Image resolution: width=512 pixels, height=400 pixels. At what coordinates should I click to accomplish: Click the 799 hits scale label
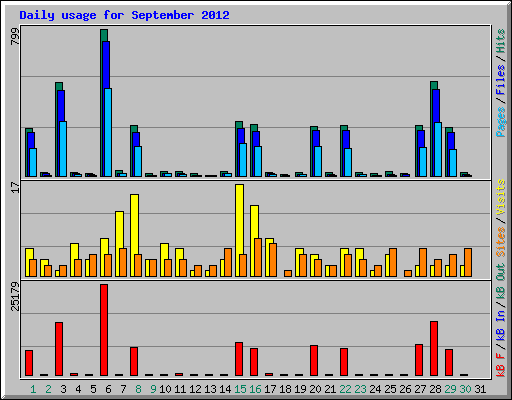(15, 36)
